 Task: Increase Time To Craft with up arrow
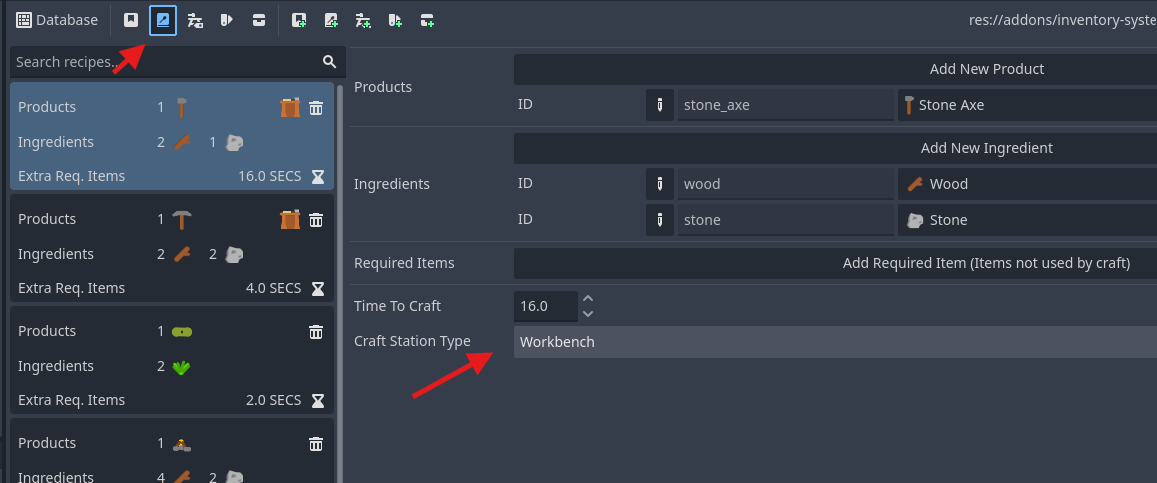coord(587,299)
